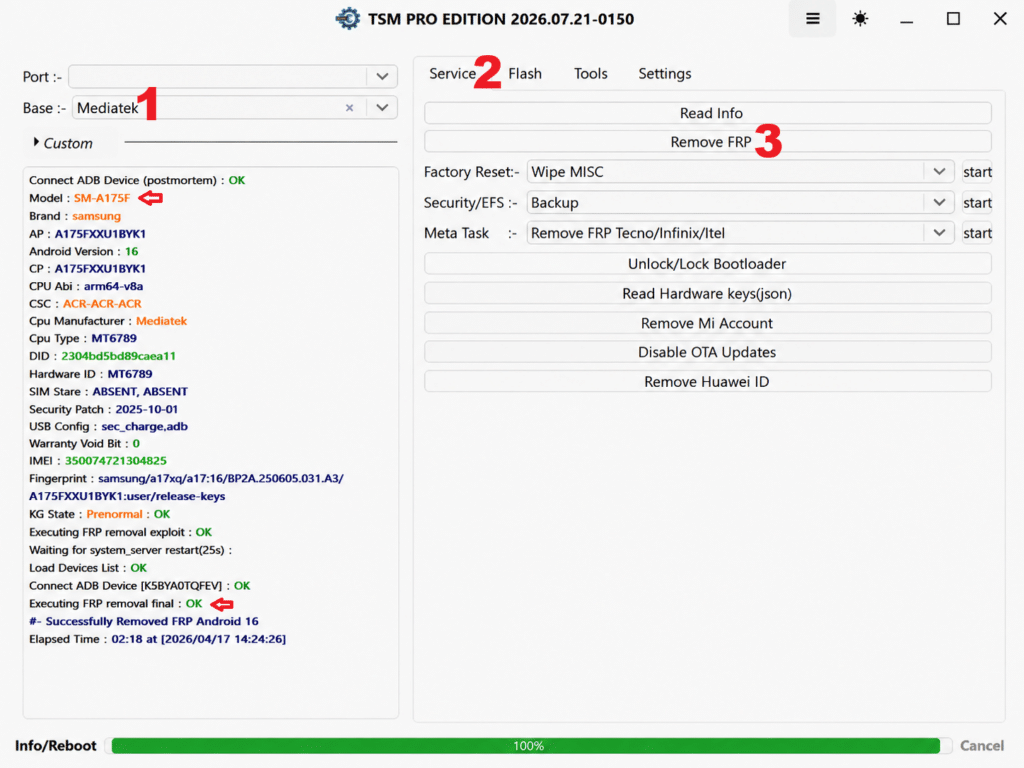Viewport: 1024px width, 768px height.
Task: Switch to the Service tab
Action: coord(452,73)
